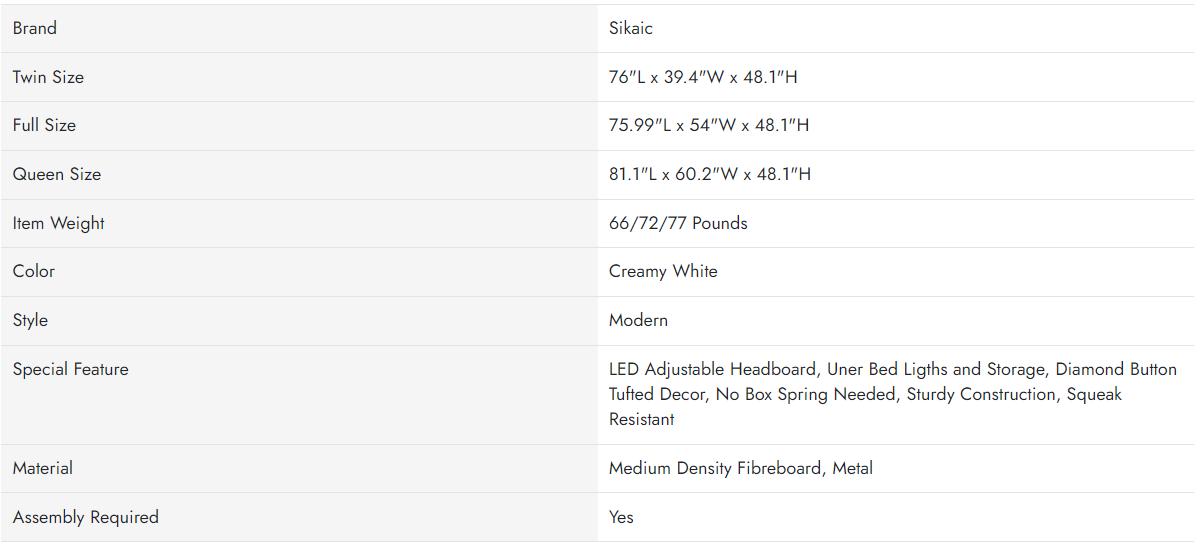
Task: Click the Item Weight label
Action: point(59,223)
